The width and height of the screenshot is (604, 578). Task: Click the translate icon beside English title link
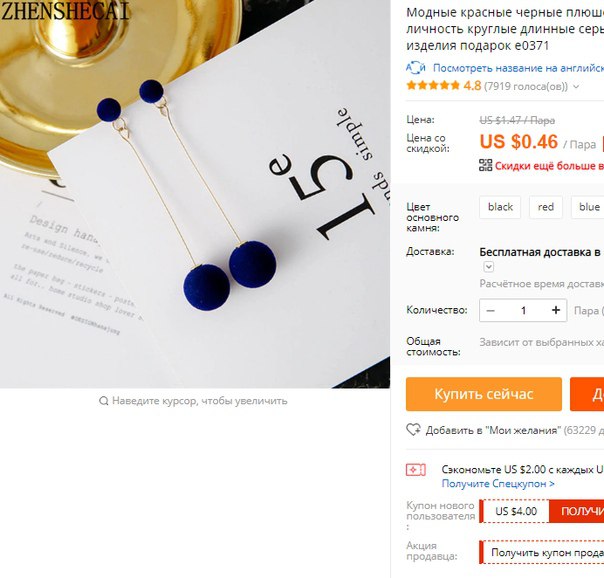pyautogui.click(x=416, y=68)
